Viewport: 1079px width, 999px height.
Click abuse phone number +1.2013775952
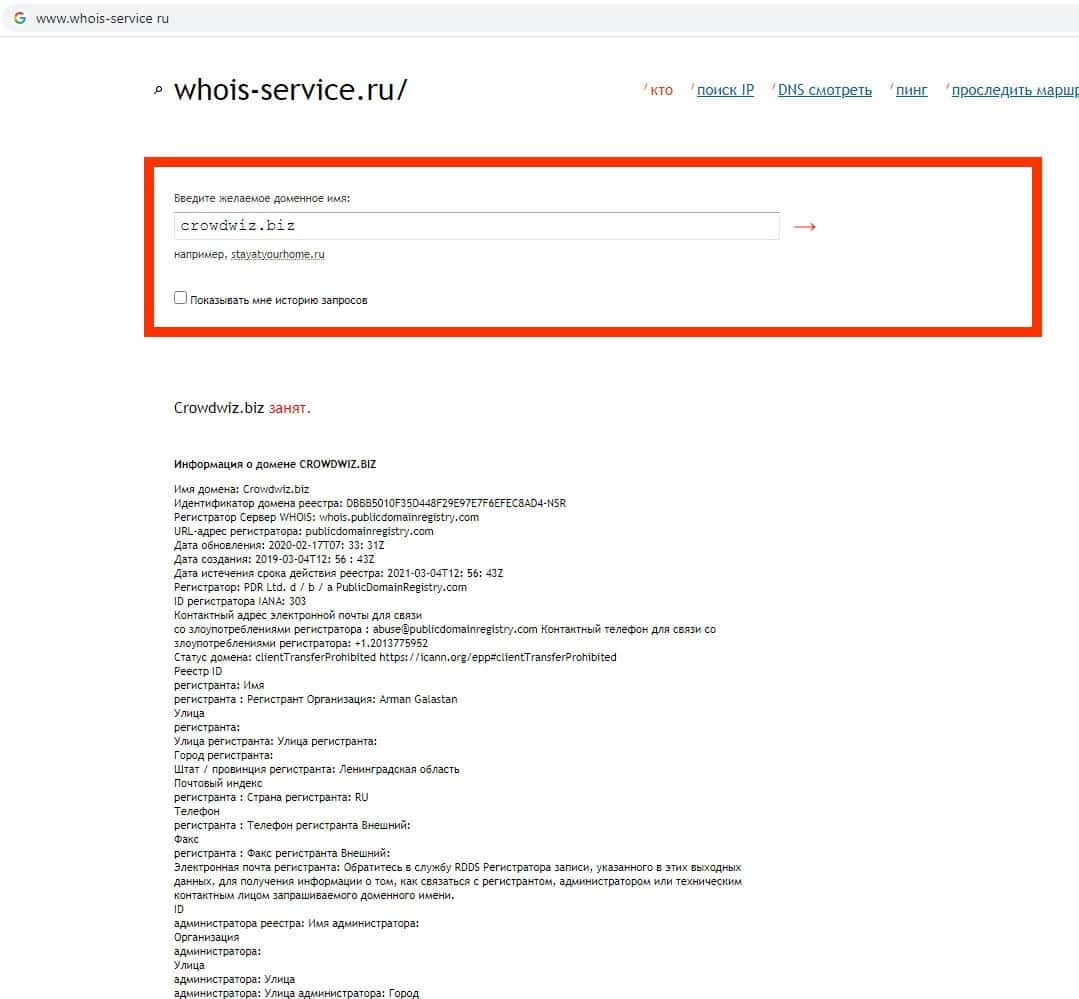coord(391,643)
